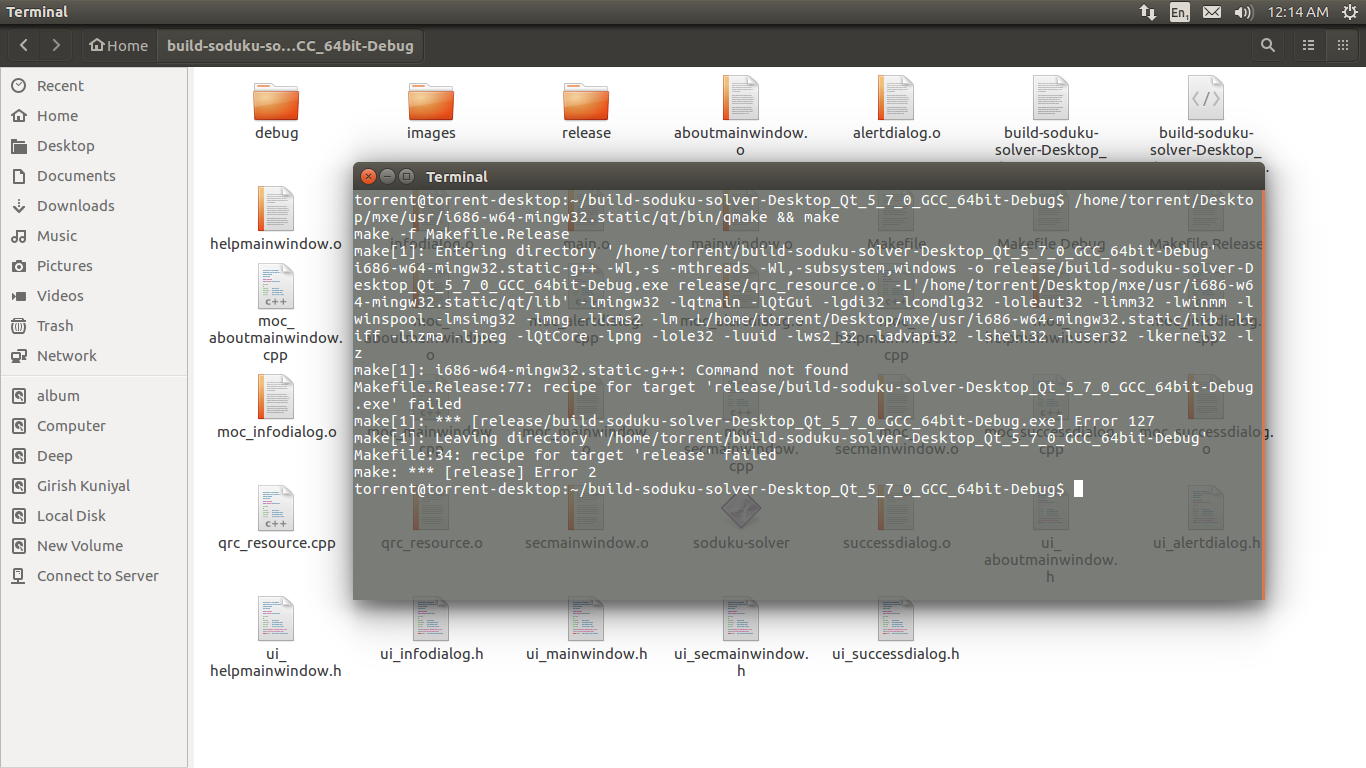Select the moc_aboutmainwindow.cpp file icon

click(x=276, y=287)
